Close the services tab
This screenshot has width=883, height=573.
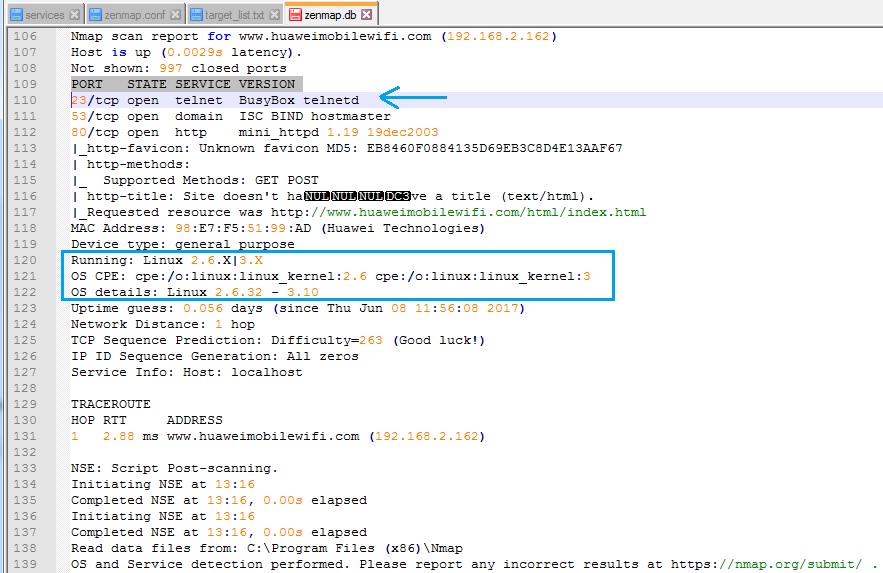point(74,15)
